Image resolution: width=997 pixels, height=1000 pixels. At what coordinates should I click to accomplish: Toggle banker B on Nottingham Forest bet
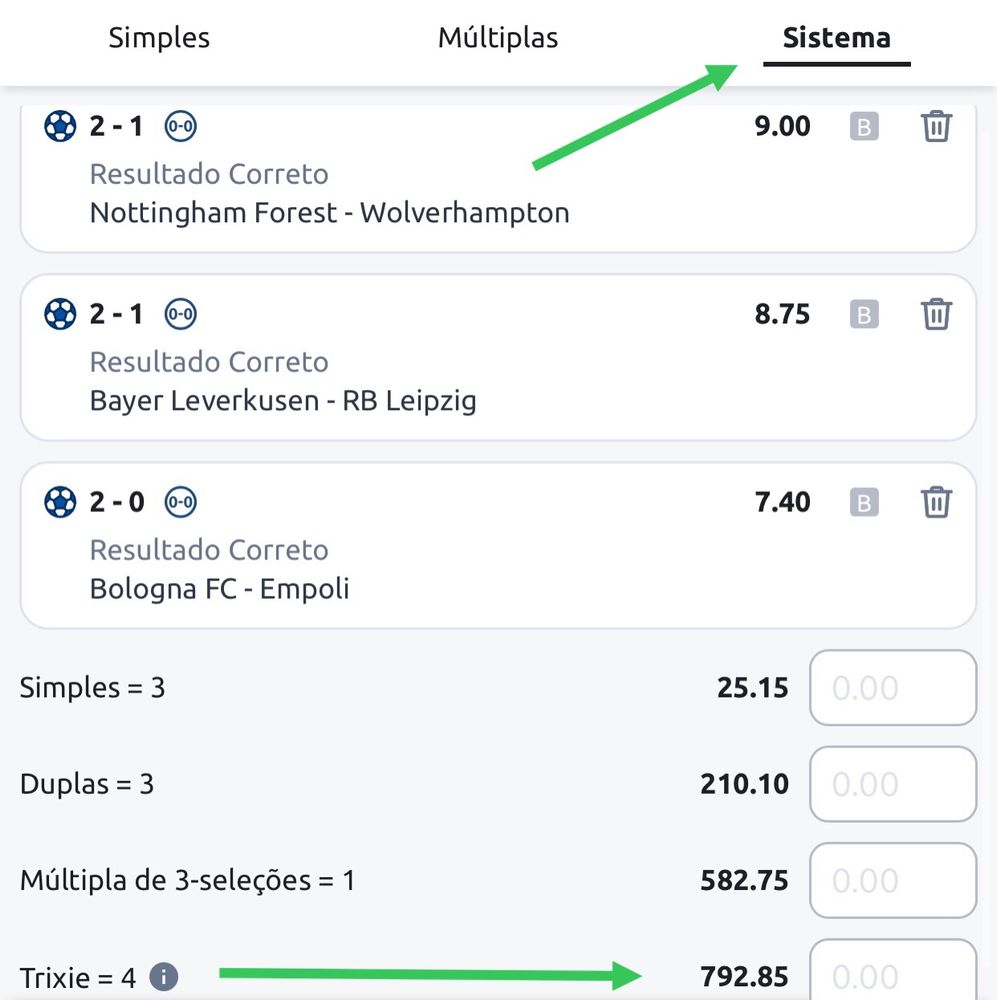tap(864, 126)
